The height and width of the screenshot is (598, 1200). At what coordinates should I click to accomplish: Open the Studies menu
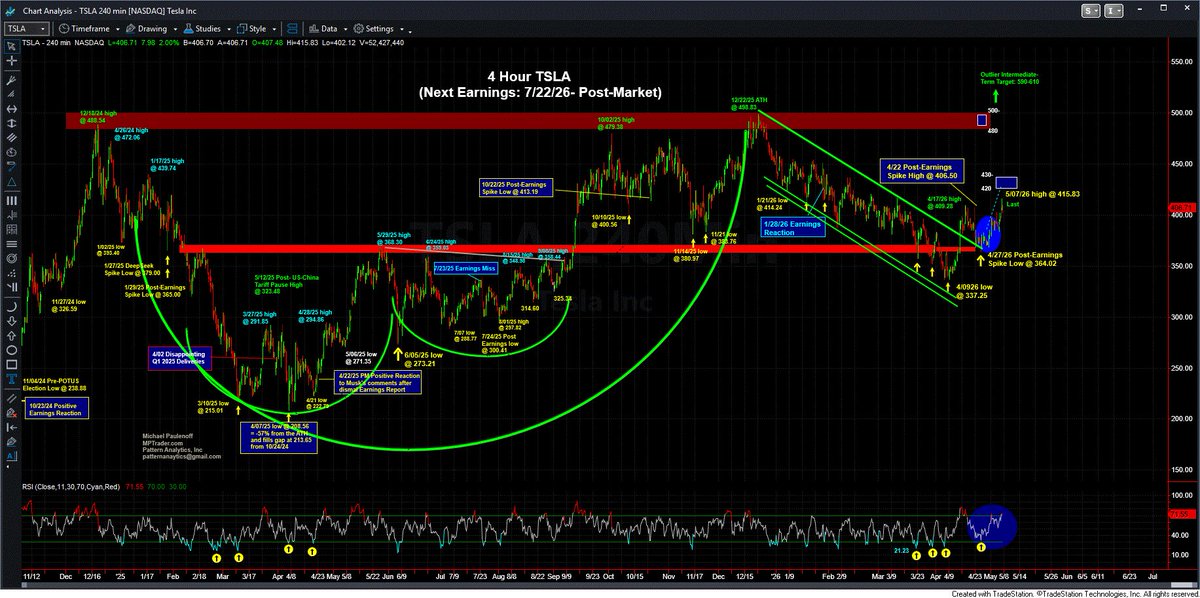point(209,28)
